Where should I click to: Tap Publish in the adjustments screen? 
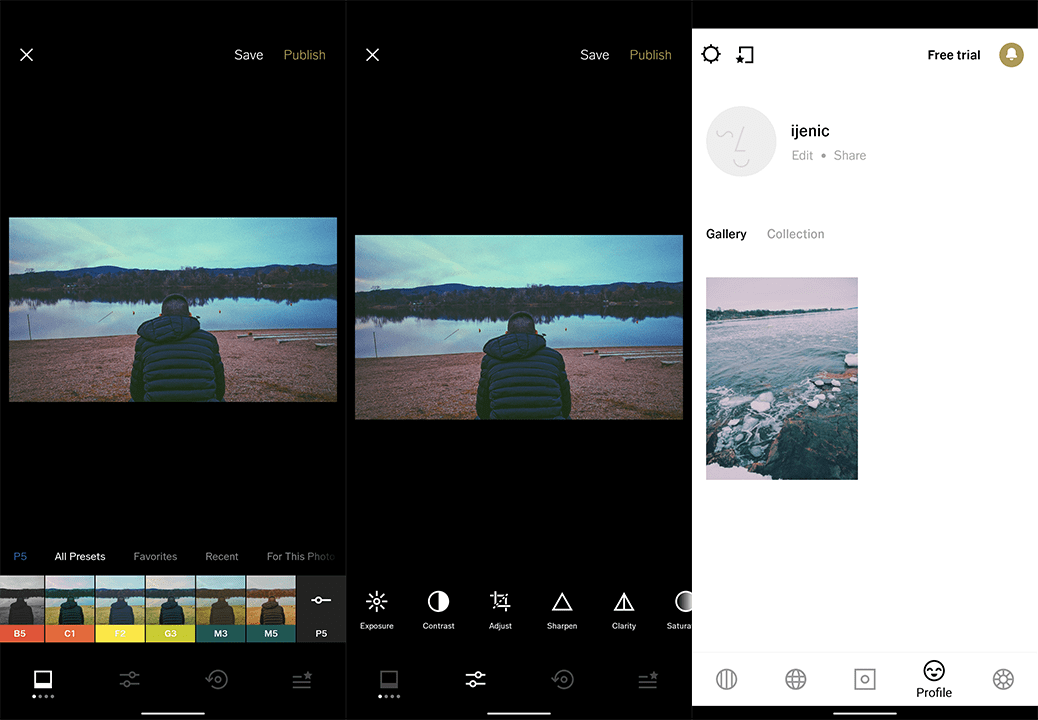[651, 55]
